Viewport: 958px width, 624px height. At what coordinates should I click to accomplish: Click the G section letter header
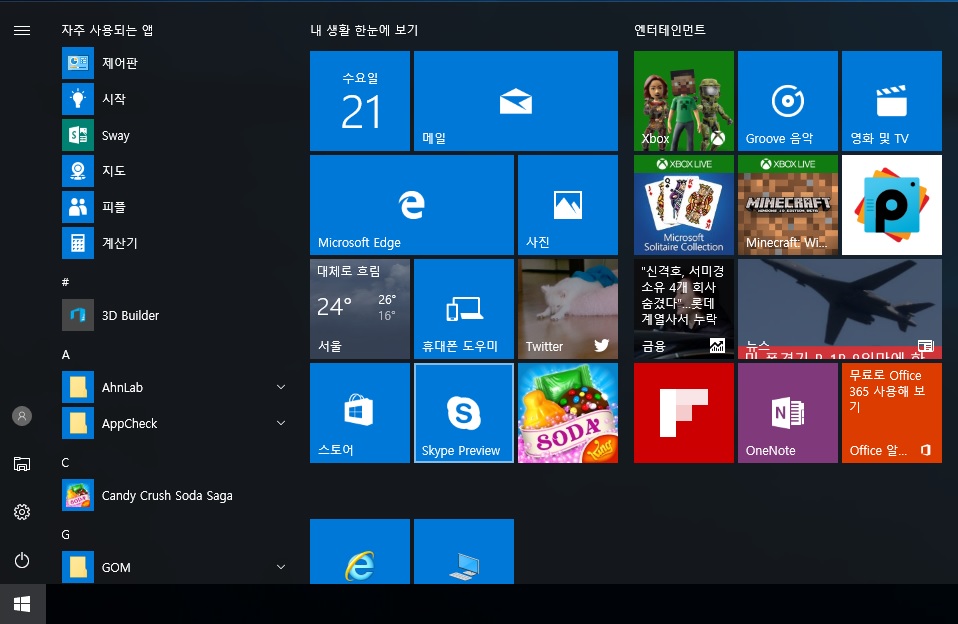65,535
